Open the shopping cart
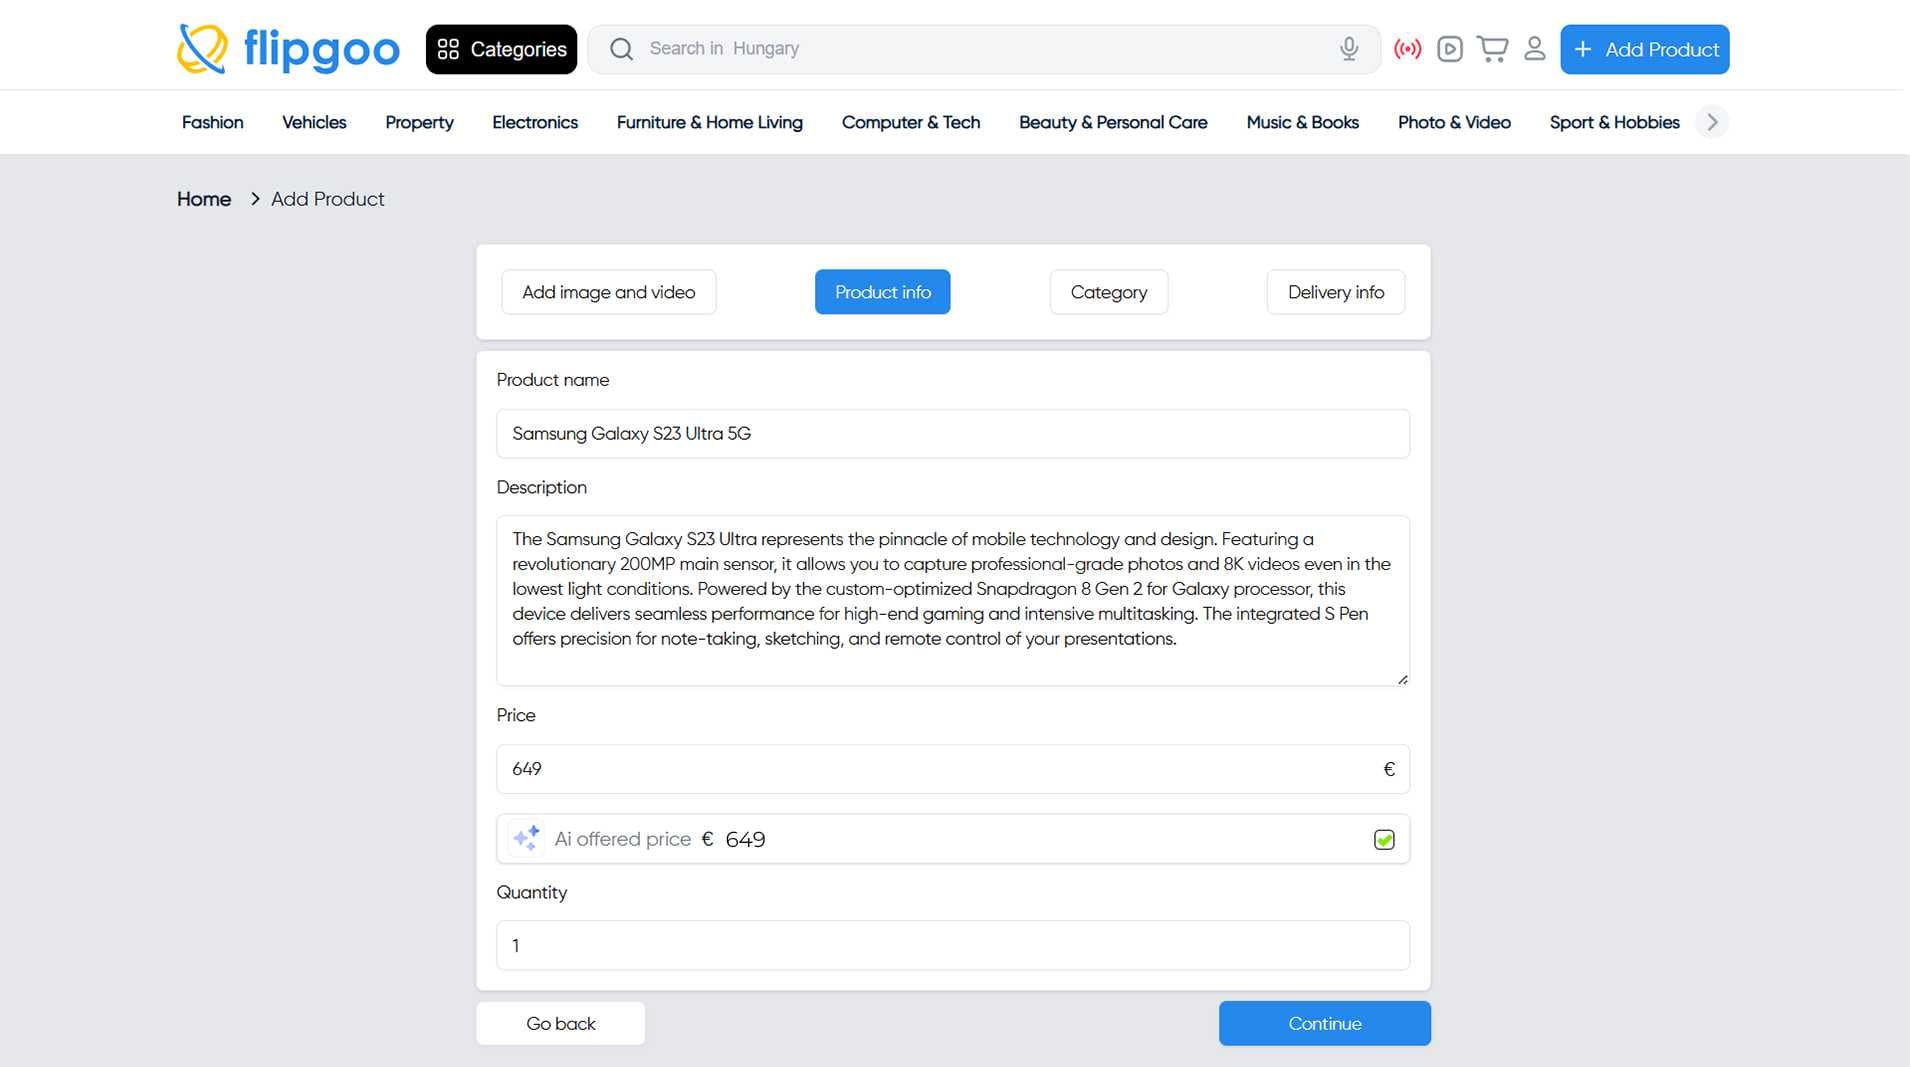The height and width of the screenshot is (1067, 1910). click(1492, 49)
